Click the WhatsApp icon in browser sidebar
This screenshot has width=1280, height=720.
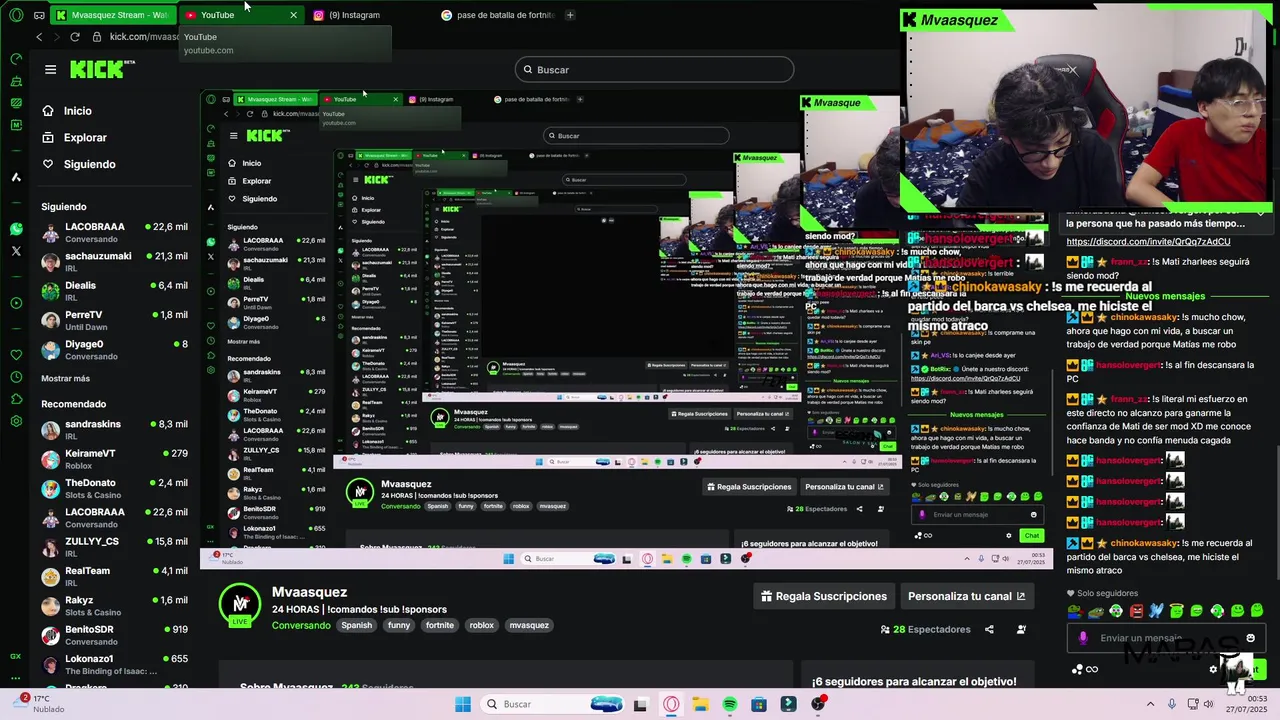[x=16, y=229]
